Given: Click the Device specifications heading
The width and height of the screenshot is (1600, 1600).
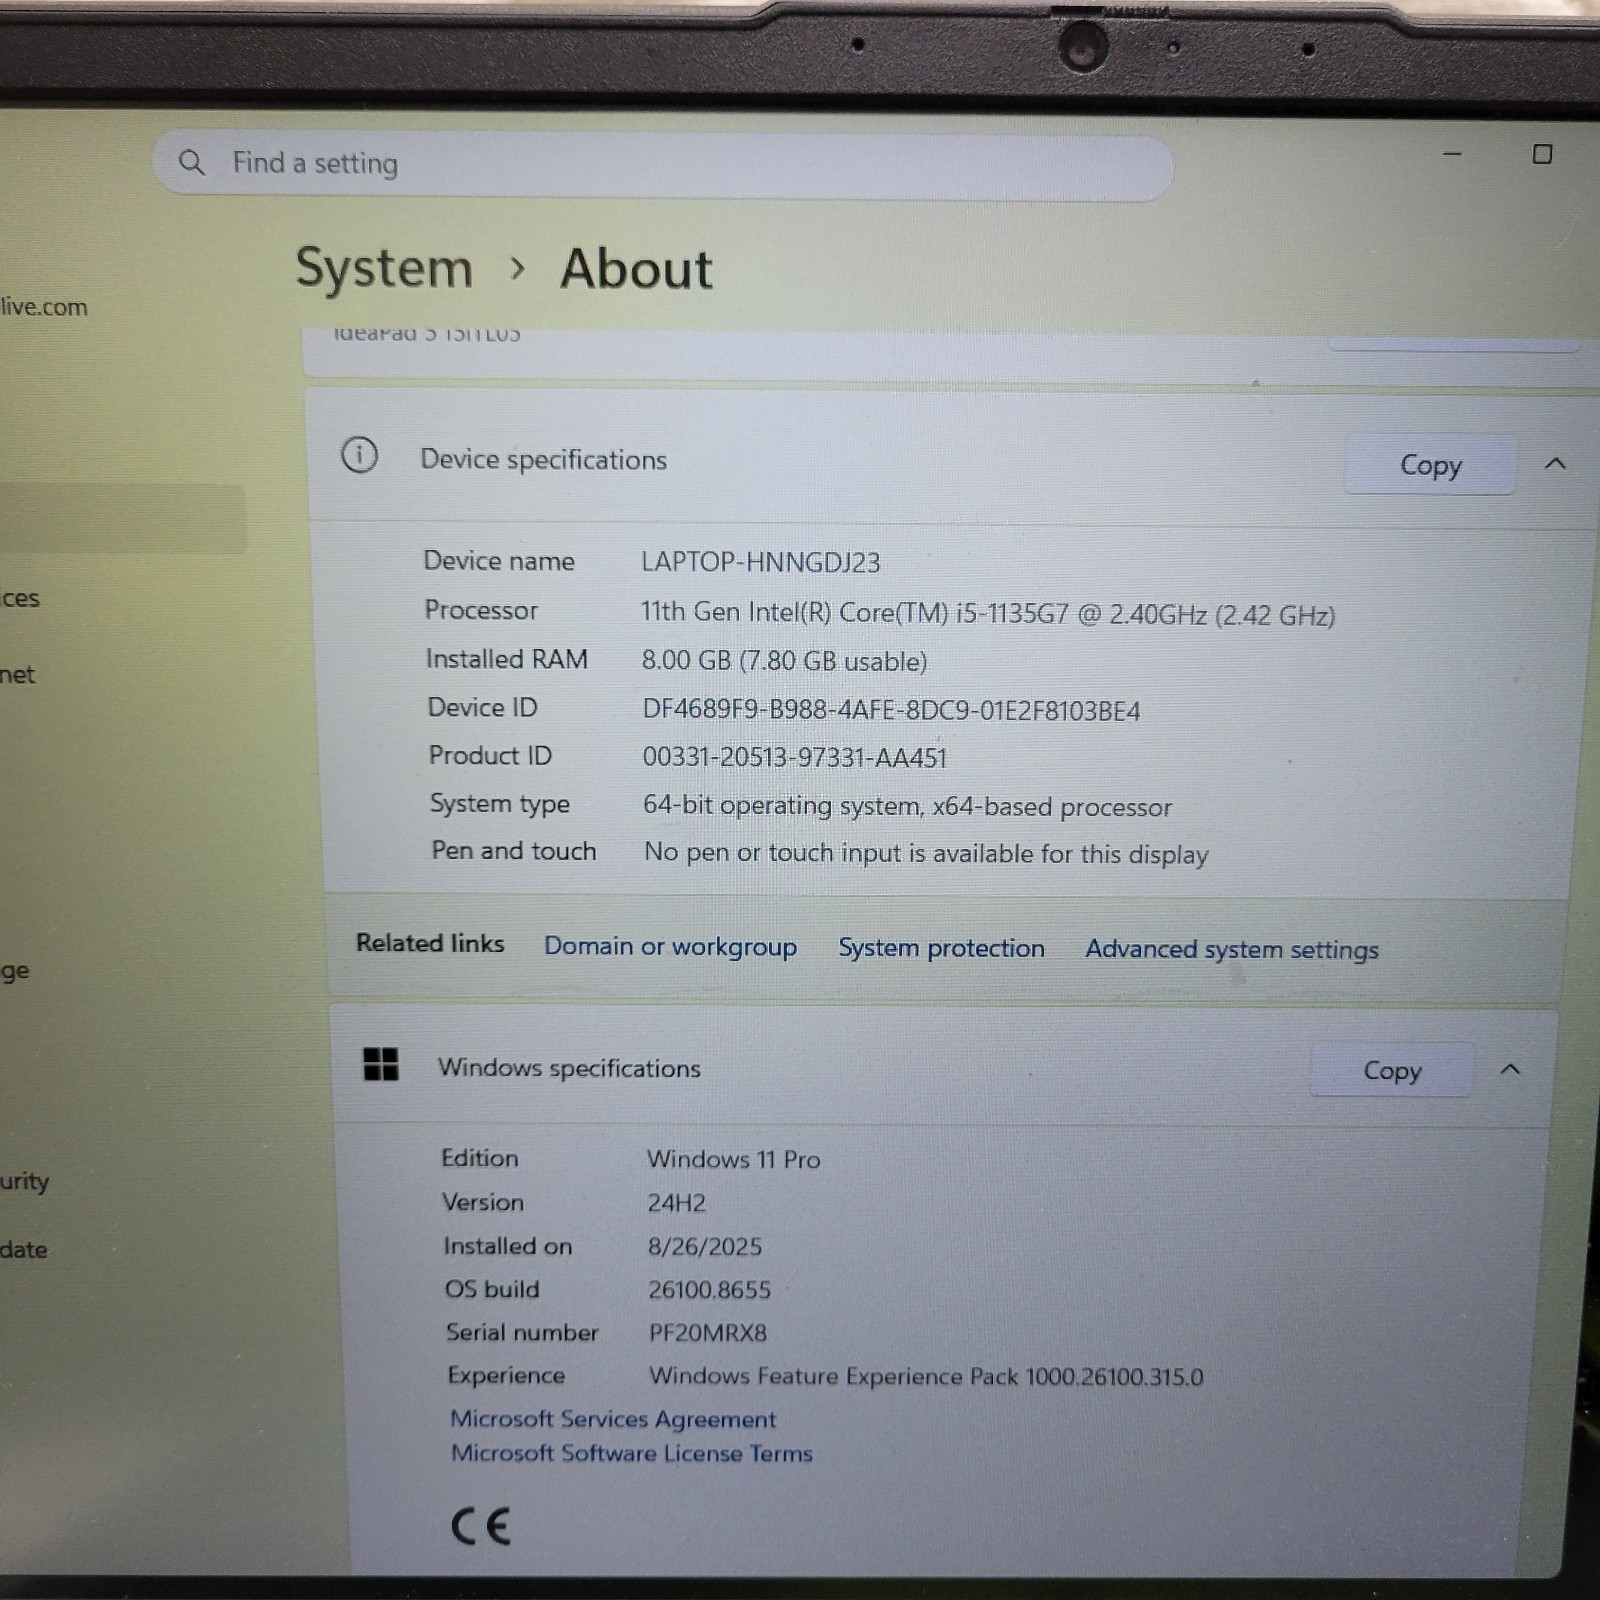Looking at the screenshot, I should [x=543, y=459].
